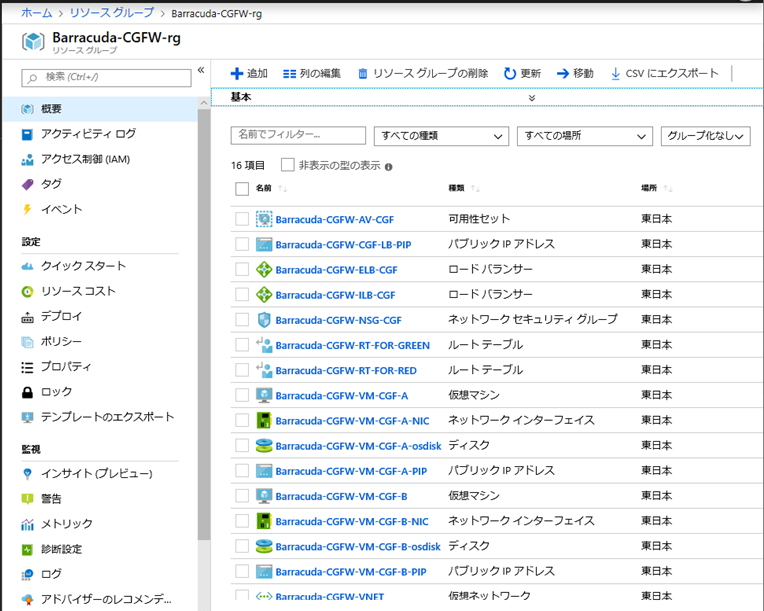Check the box for Barracuda-CGFW-AV-CGF
This screenshot has height=611, width=764.
[x=242, y=219]
